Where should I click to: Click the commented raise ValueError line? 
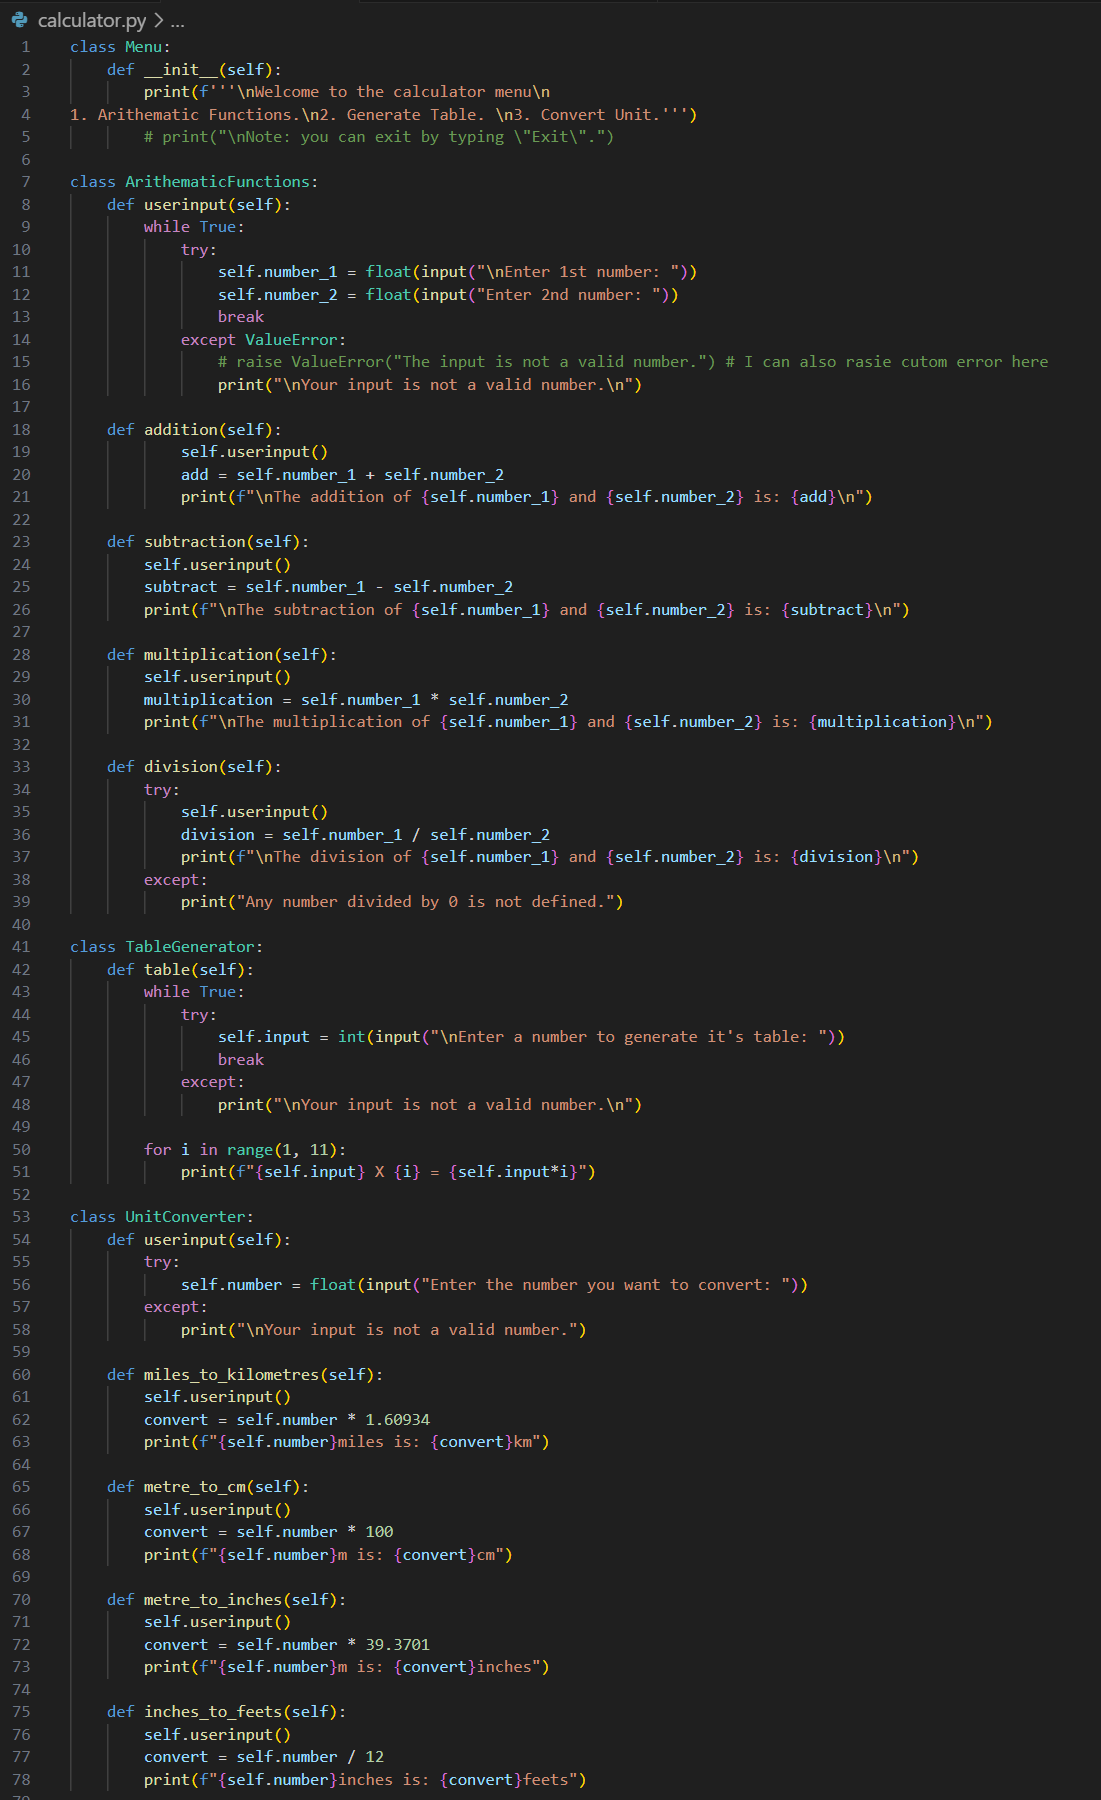click(466, 362)
